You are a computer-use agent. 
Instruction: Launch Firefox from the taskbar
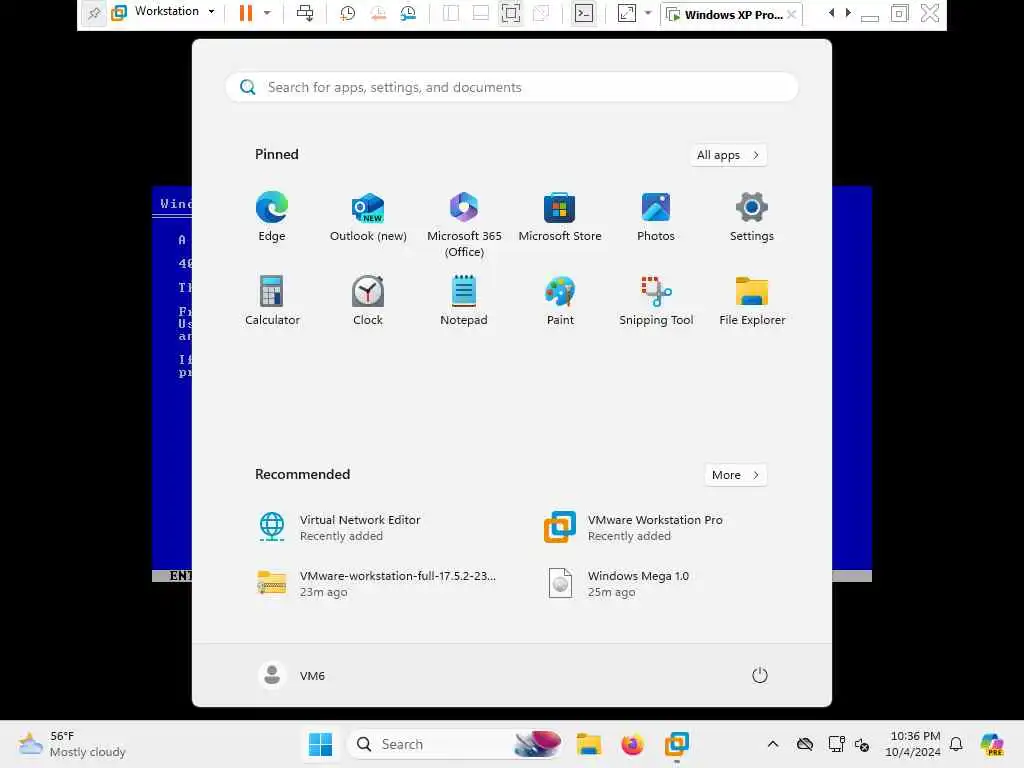632,744
